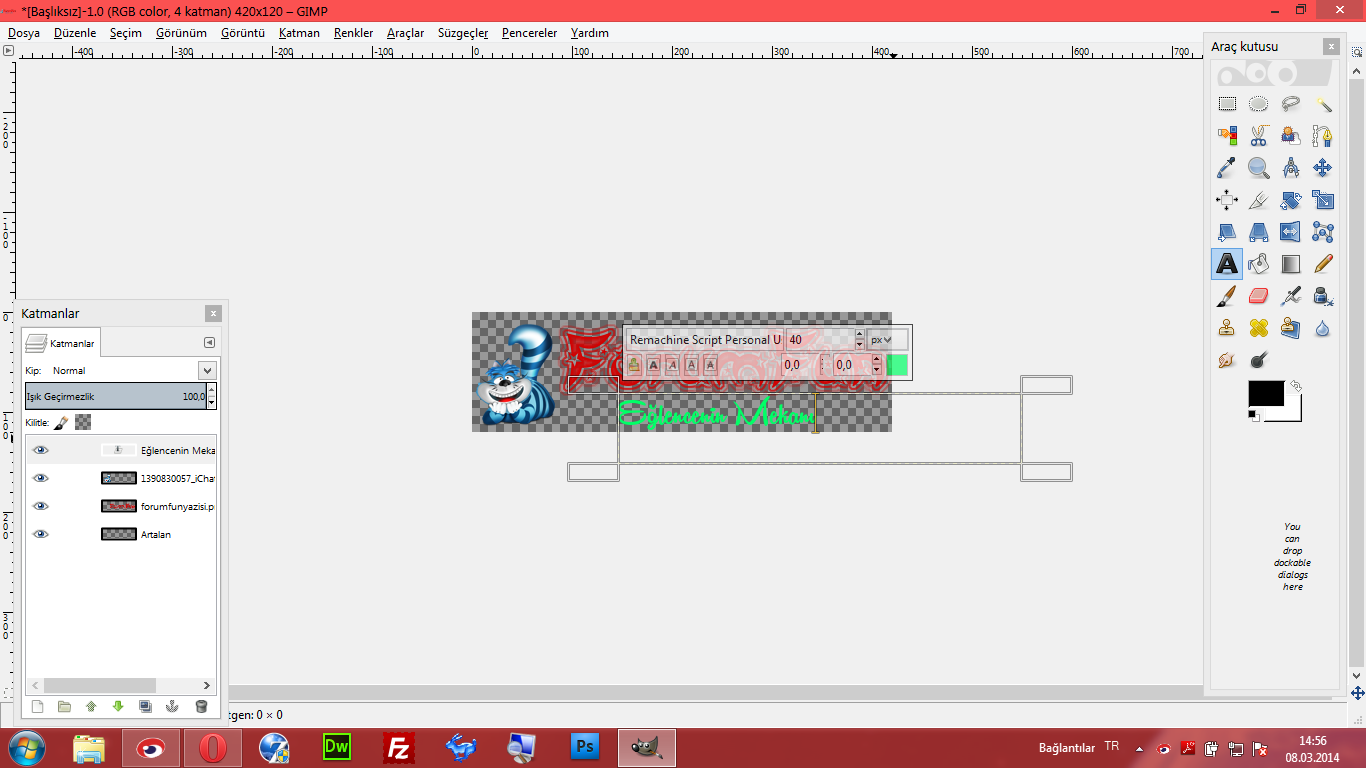Viewport: 1366px width, 768px height.
Task: Select the Airbrush tool
Action: [x=1291, y=296]
